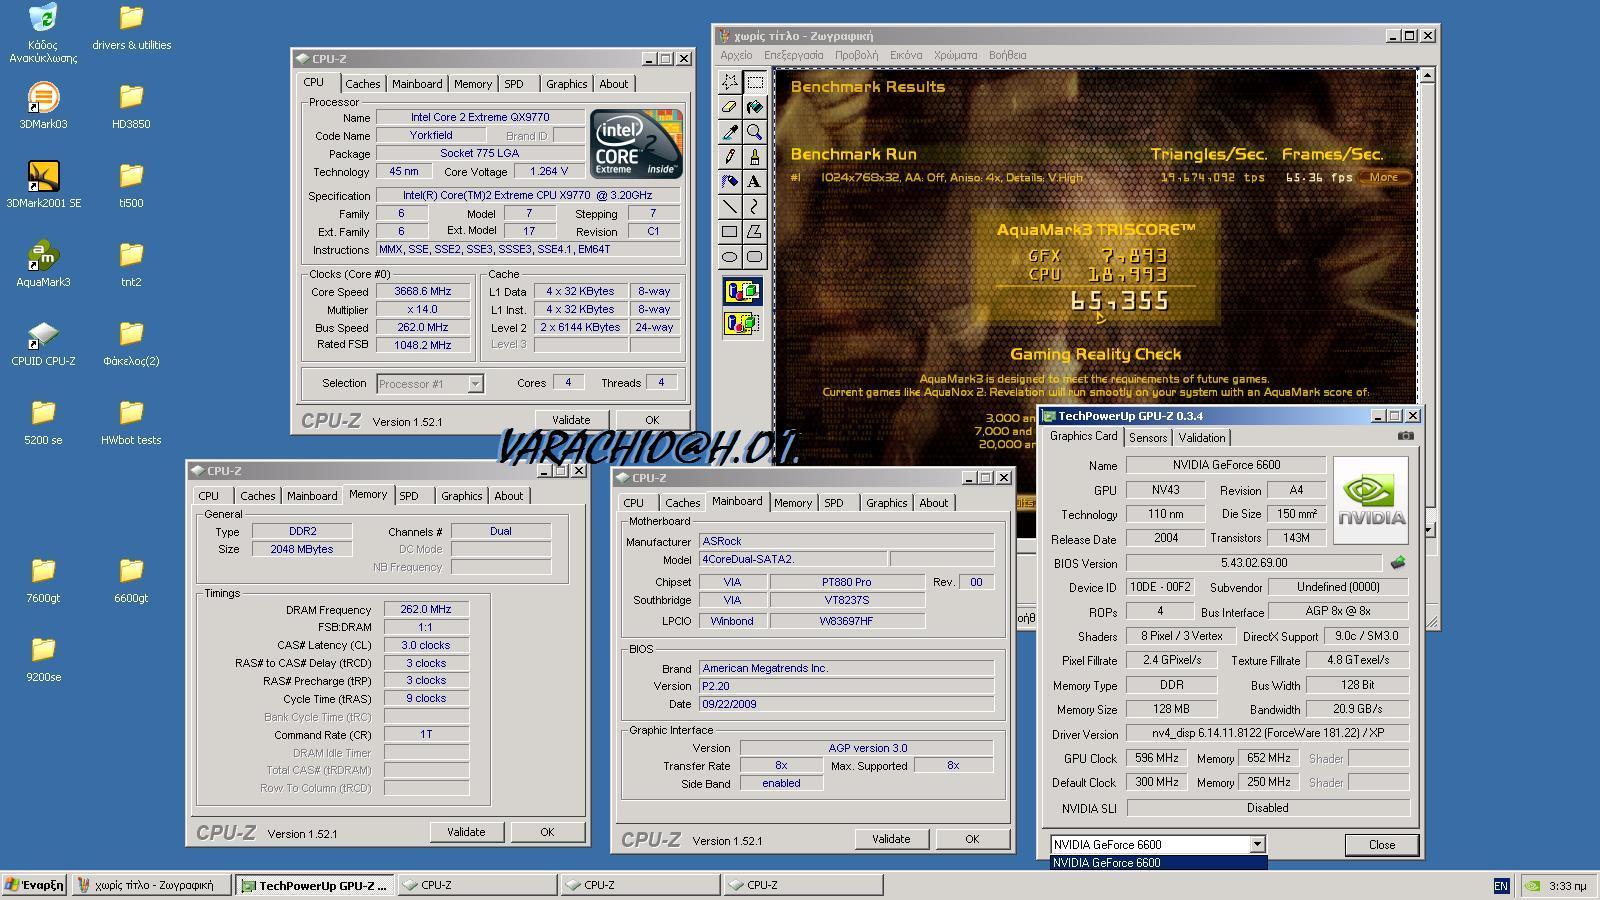The width and height of the screenshot is (1600, 900).
Task: Choose the Ellipse shape tool
Action: (x=730, y=257)
